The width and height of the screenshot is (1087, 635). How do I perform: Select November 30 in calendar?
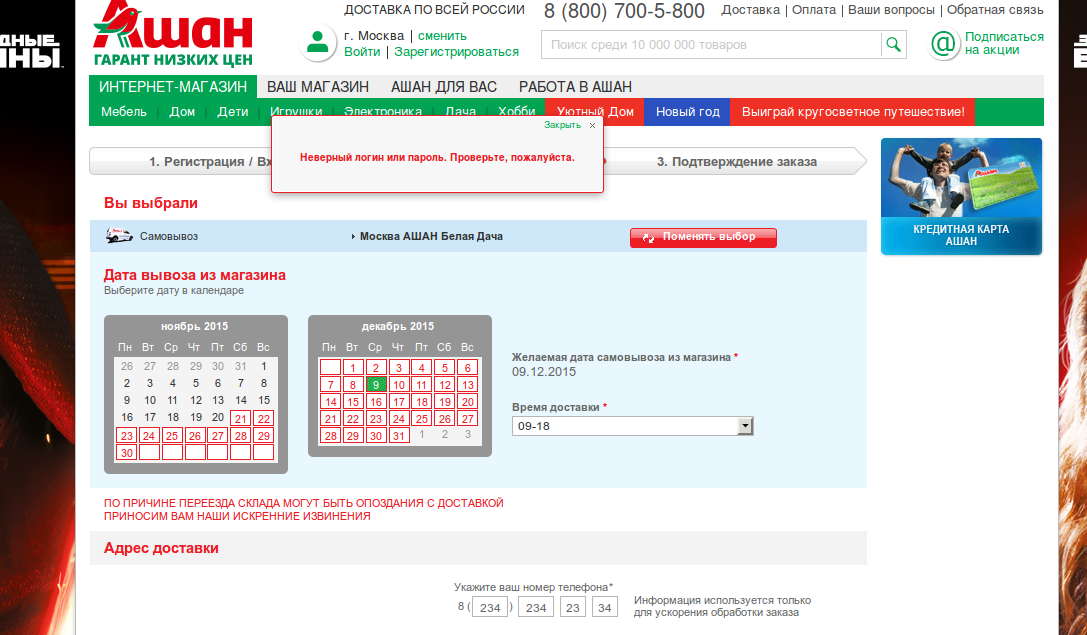pyautogui.click(x=126, y=453)
